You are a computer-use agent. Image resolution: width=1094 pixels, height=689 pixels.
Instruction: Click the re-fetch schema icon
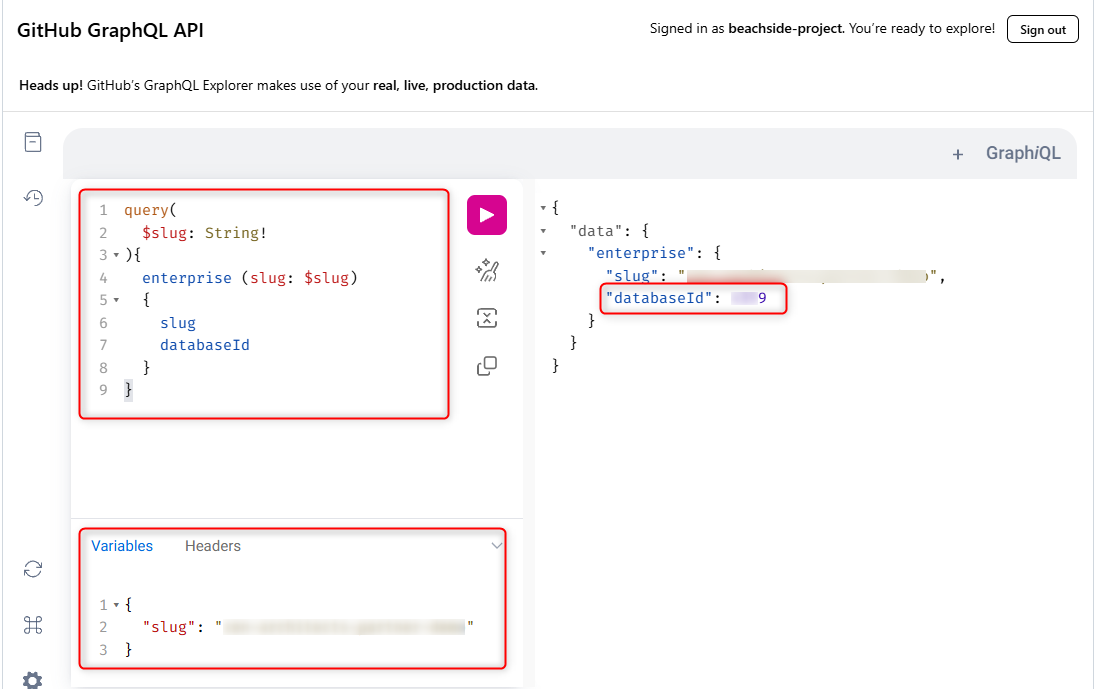(x=33, y=569)
